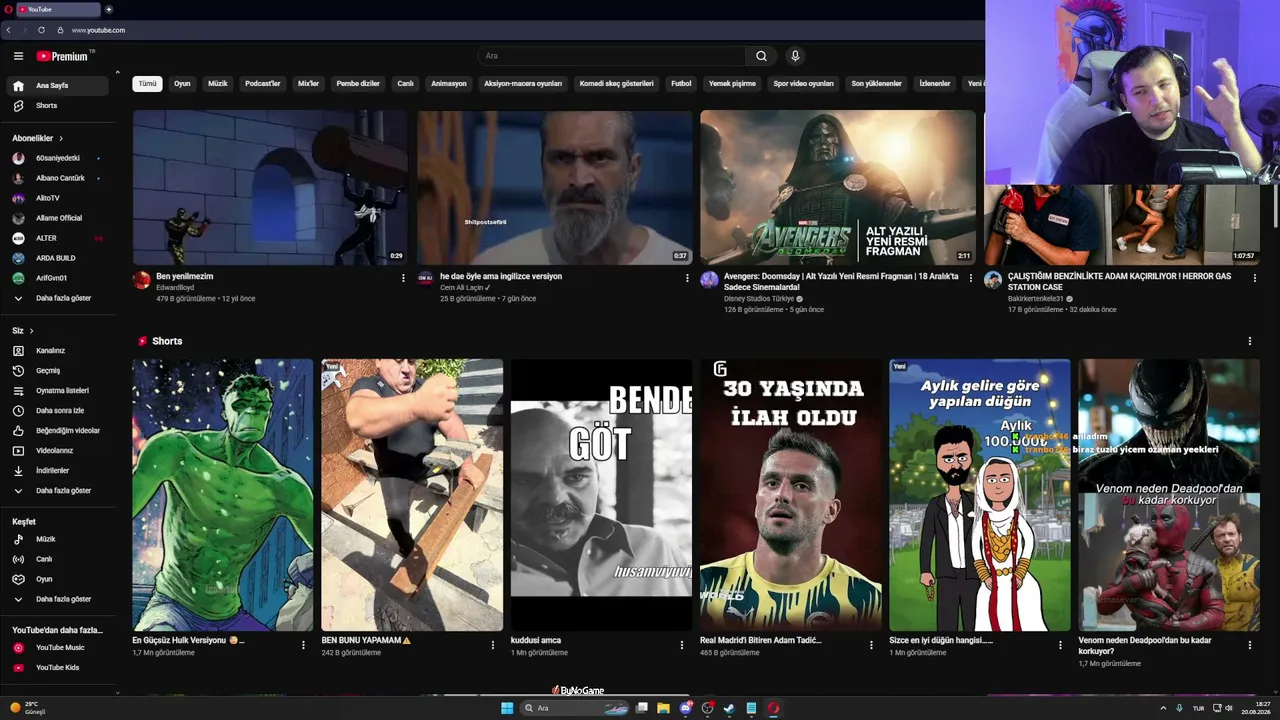Open the Shorts shelf options menu
1280x720 pixels.
pyautogui.click(x=1249, y=341)
